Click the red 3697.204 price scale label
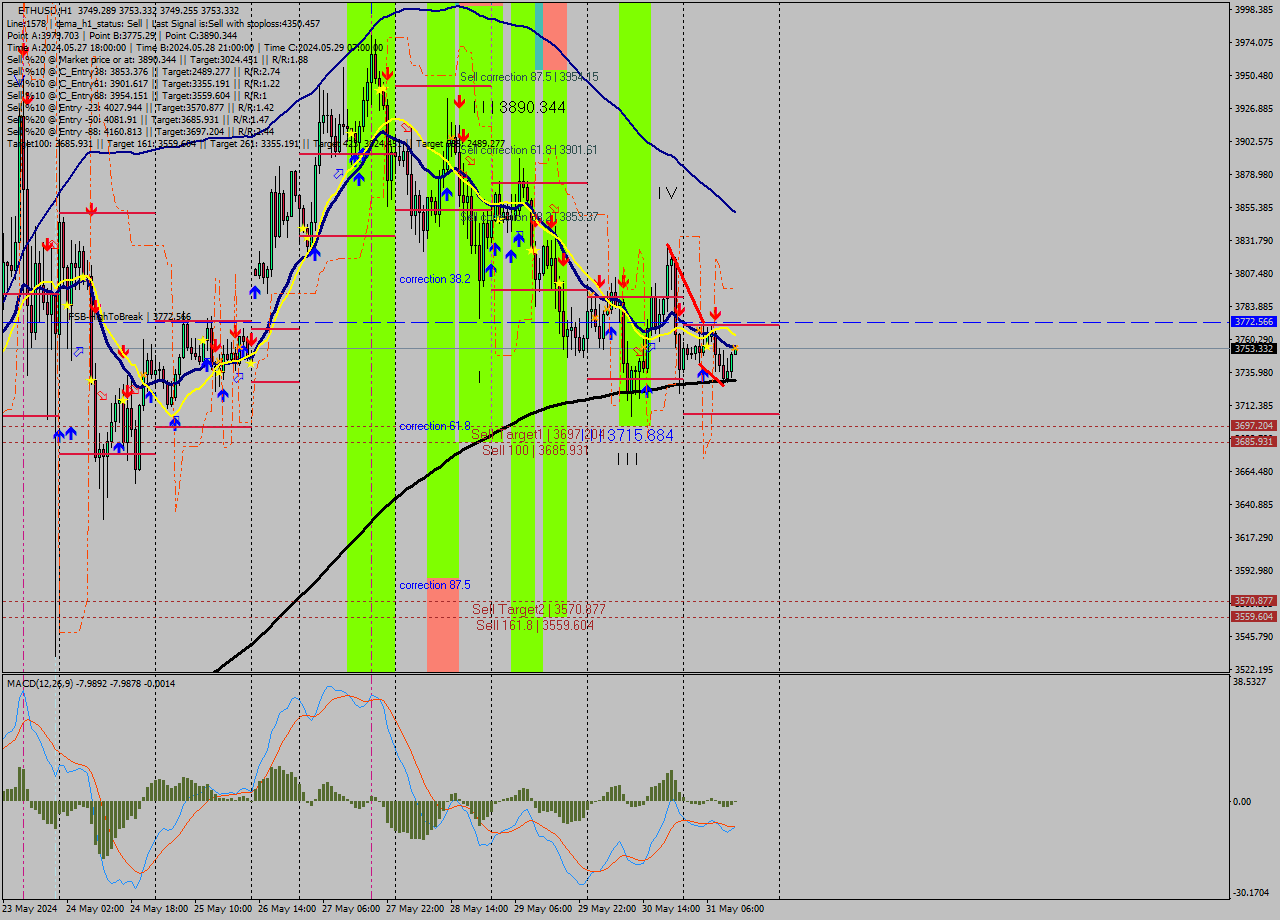Viewport: 1280px width, 920px height. coord(1251,426)
